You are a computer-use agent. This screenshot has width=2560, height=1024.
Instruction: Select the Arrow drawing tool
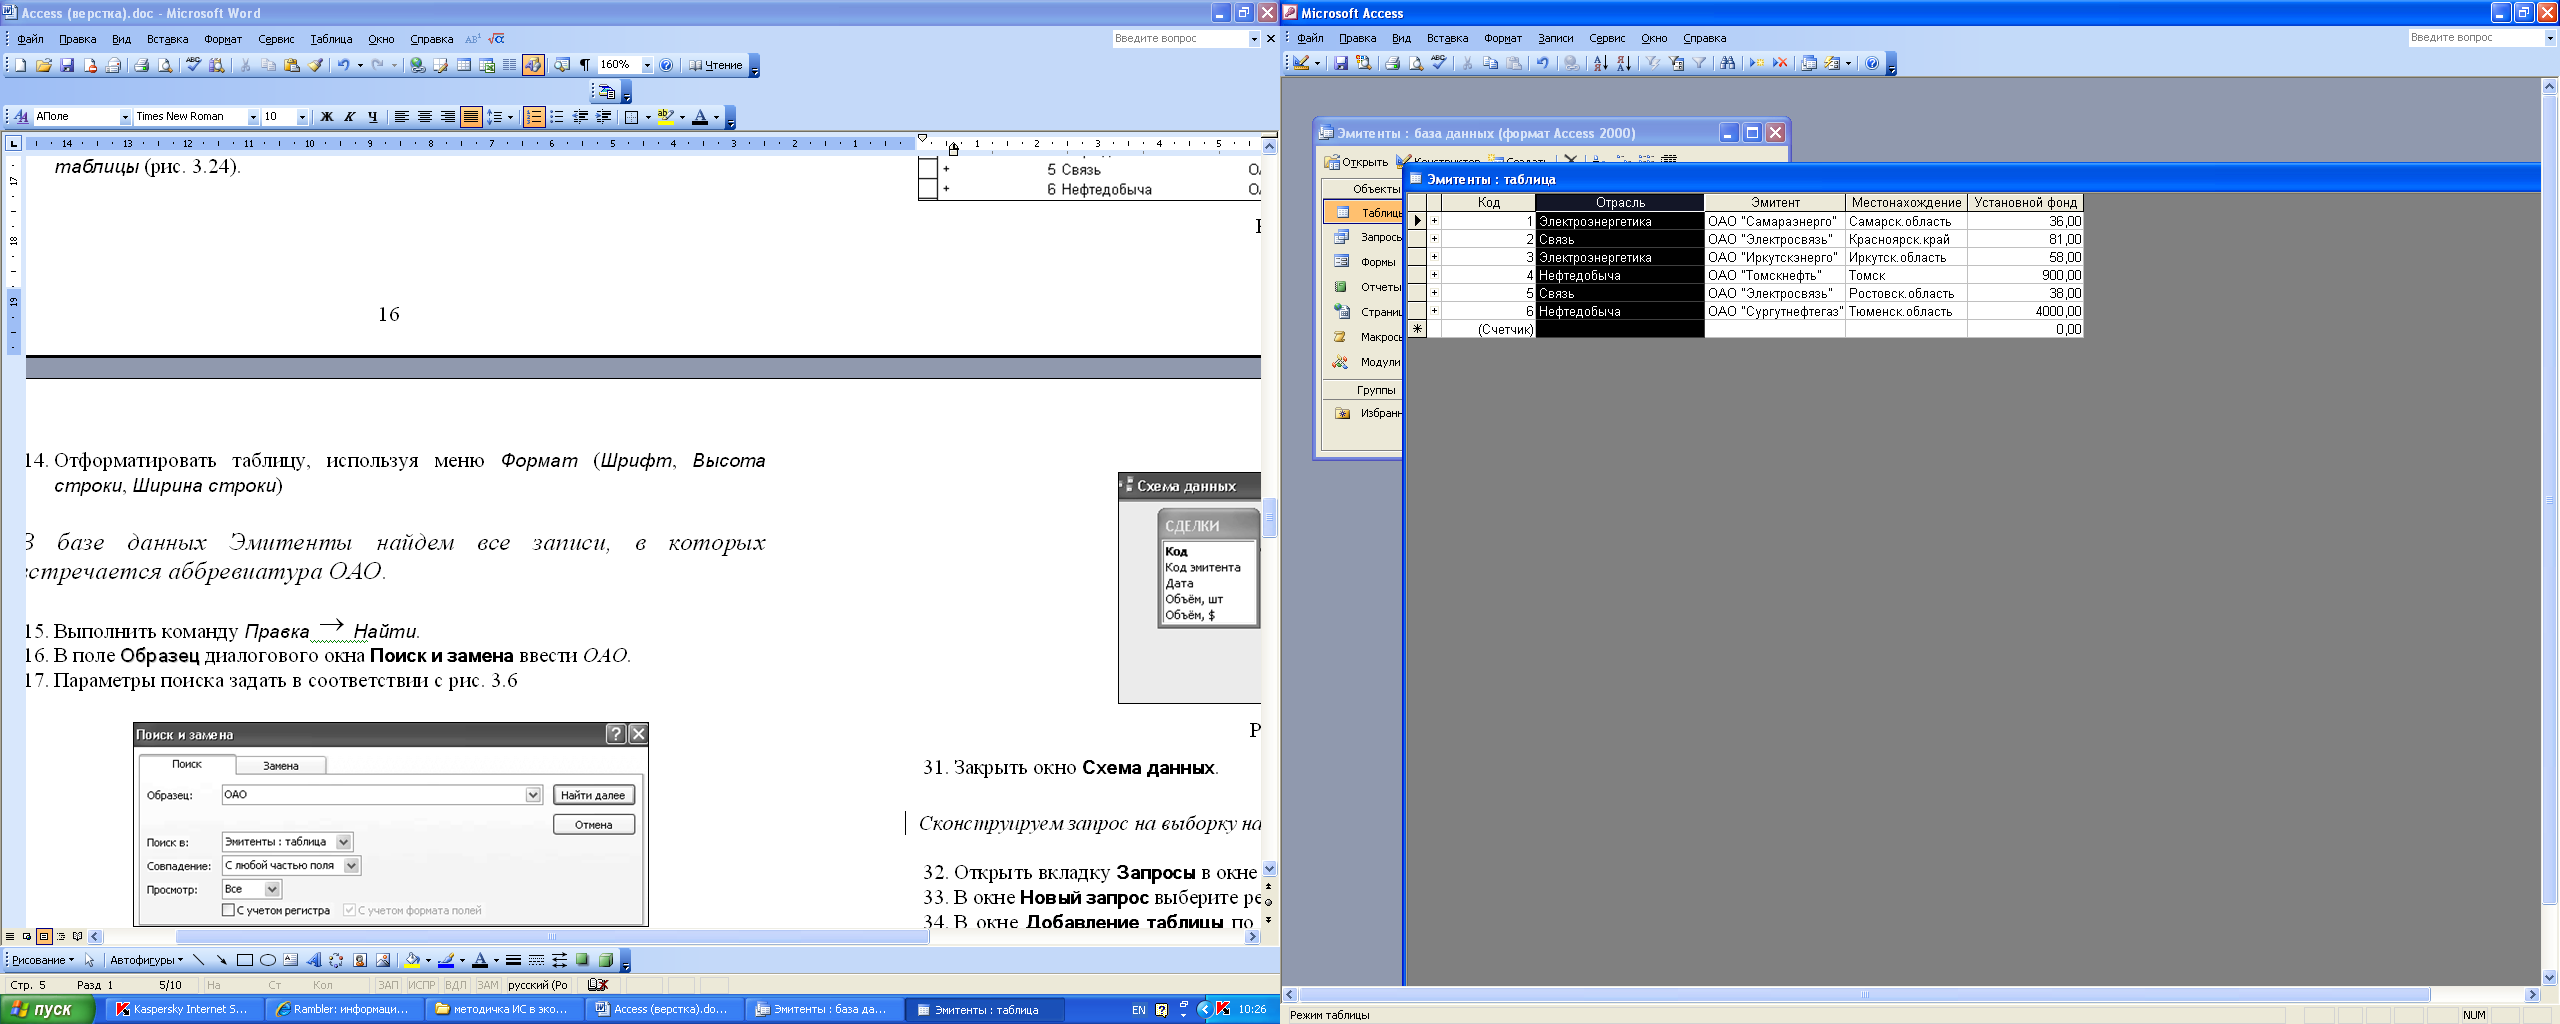coord(221,960)
